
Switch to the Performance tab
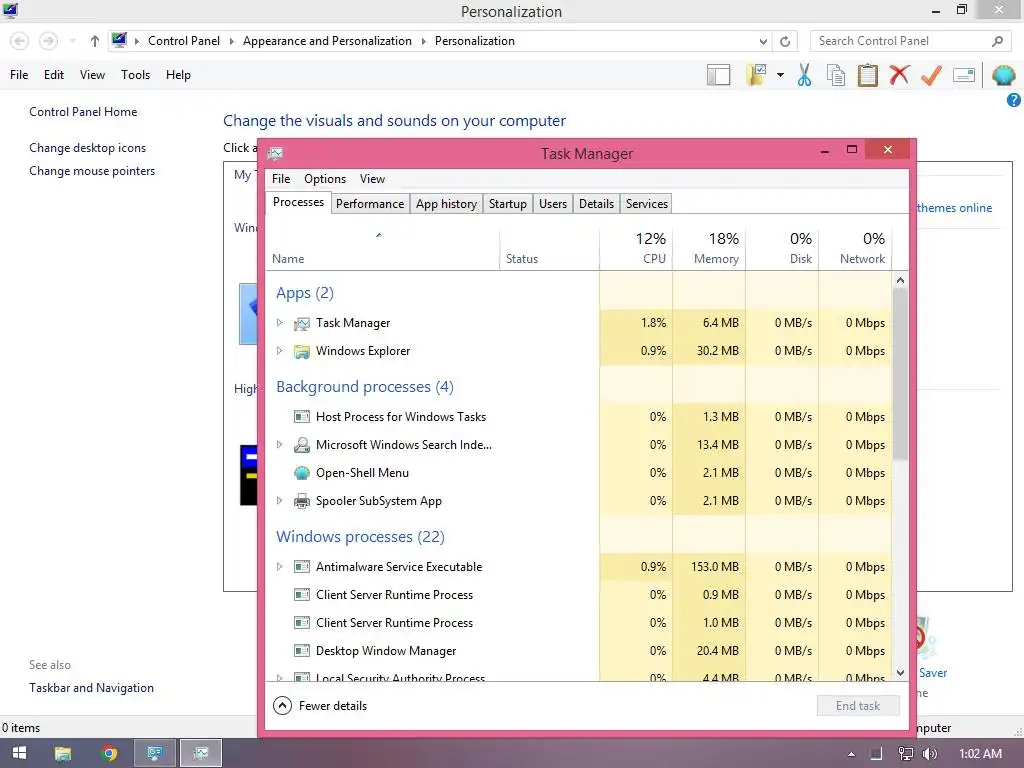coord(370,204)
